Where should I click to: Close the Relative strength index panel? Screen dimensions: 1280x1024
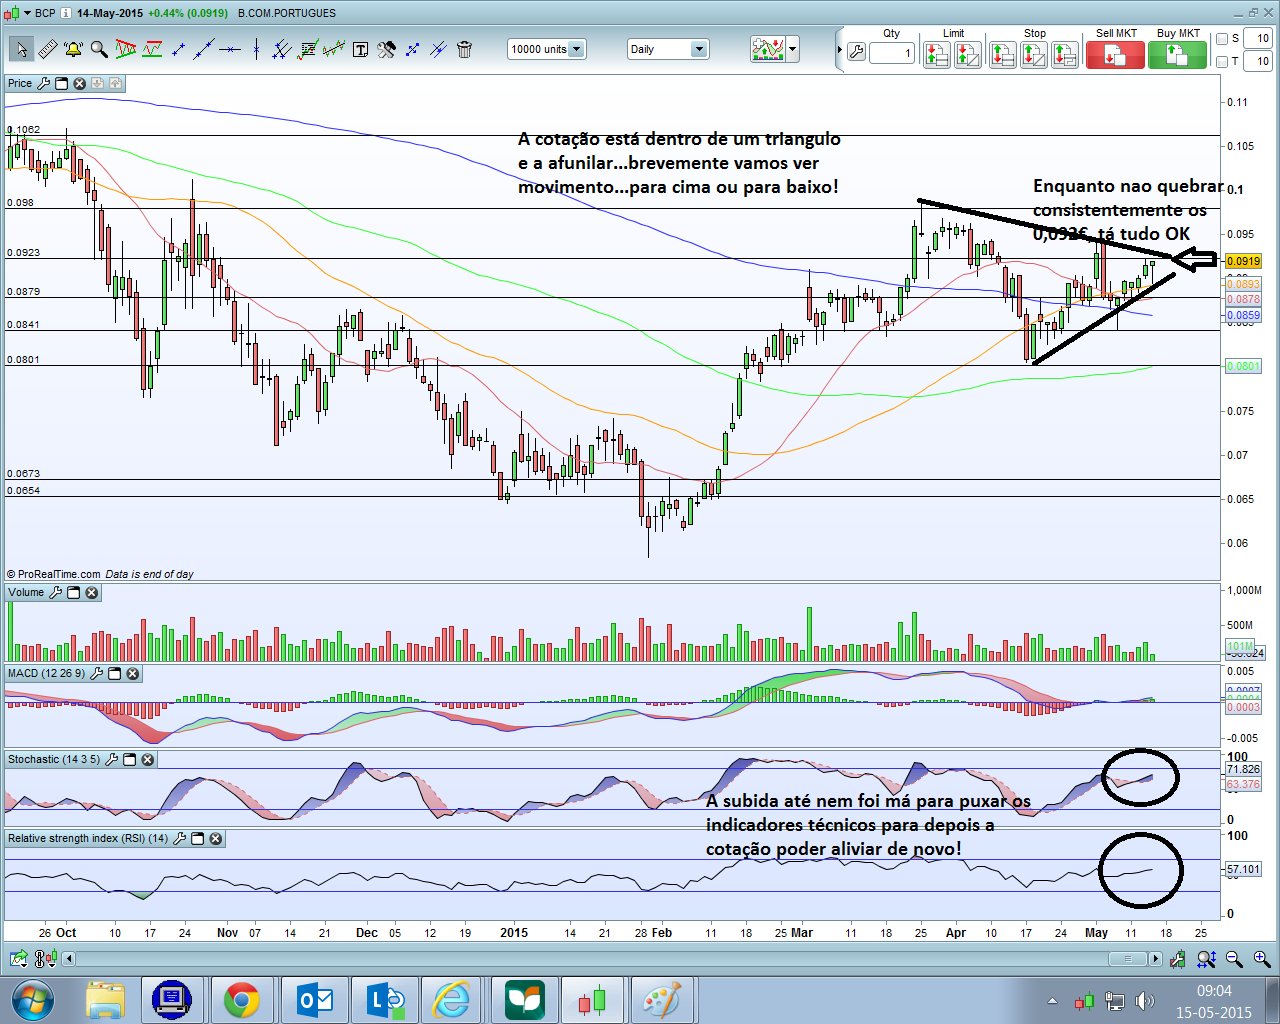[x=216, y=839]
